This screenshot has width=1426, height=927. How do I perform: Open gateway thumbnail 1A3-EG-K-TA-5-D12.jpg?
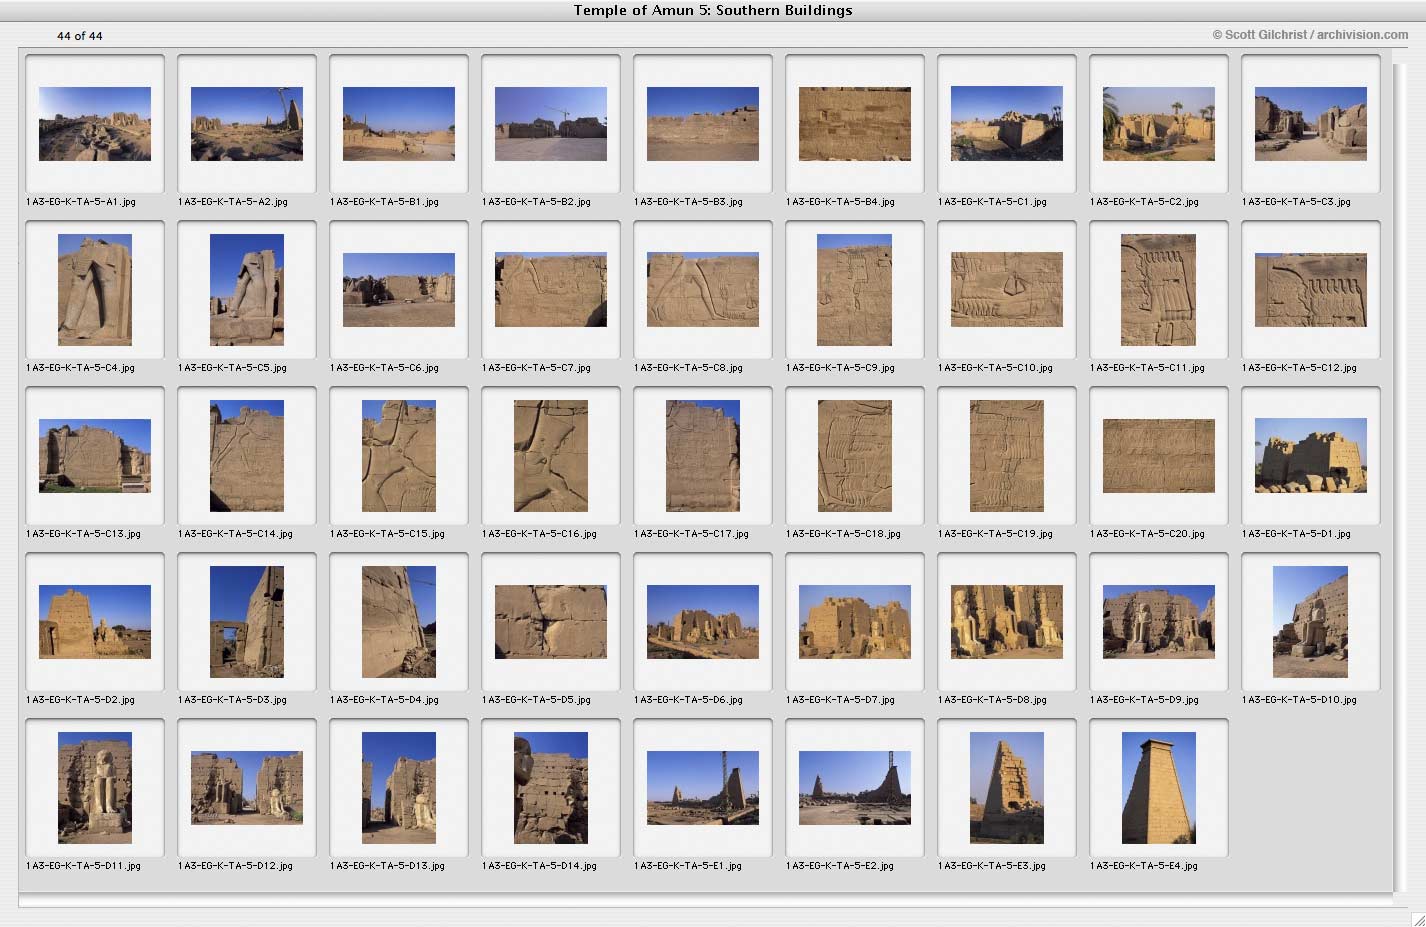tap(247, 788)
